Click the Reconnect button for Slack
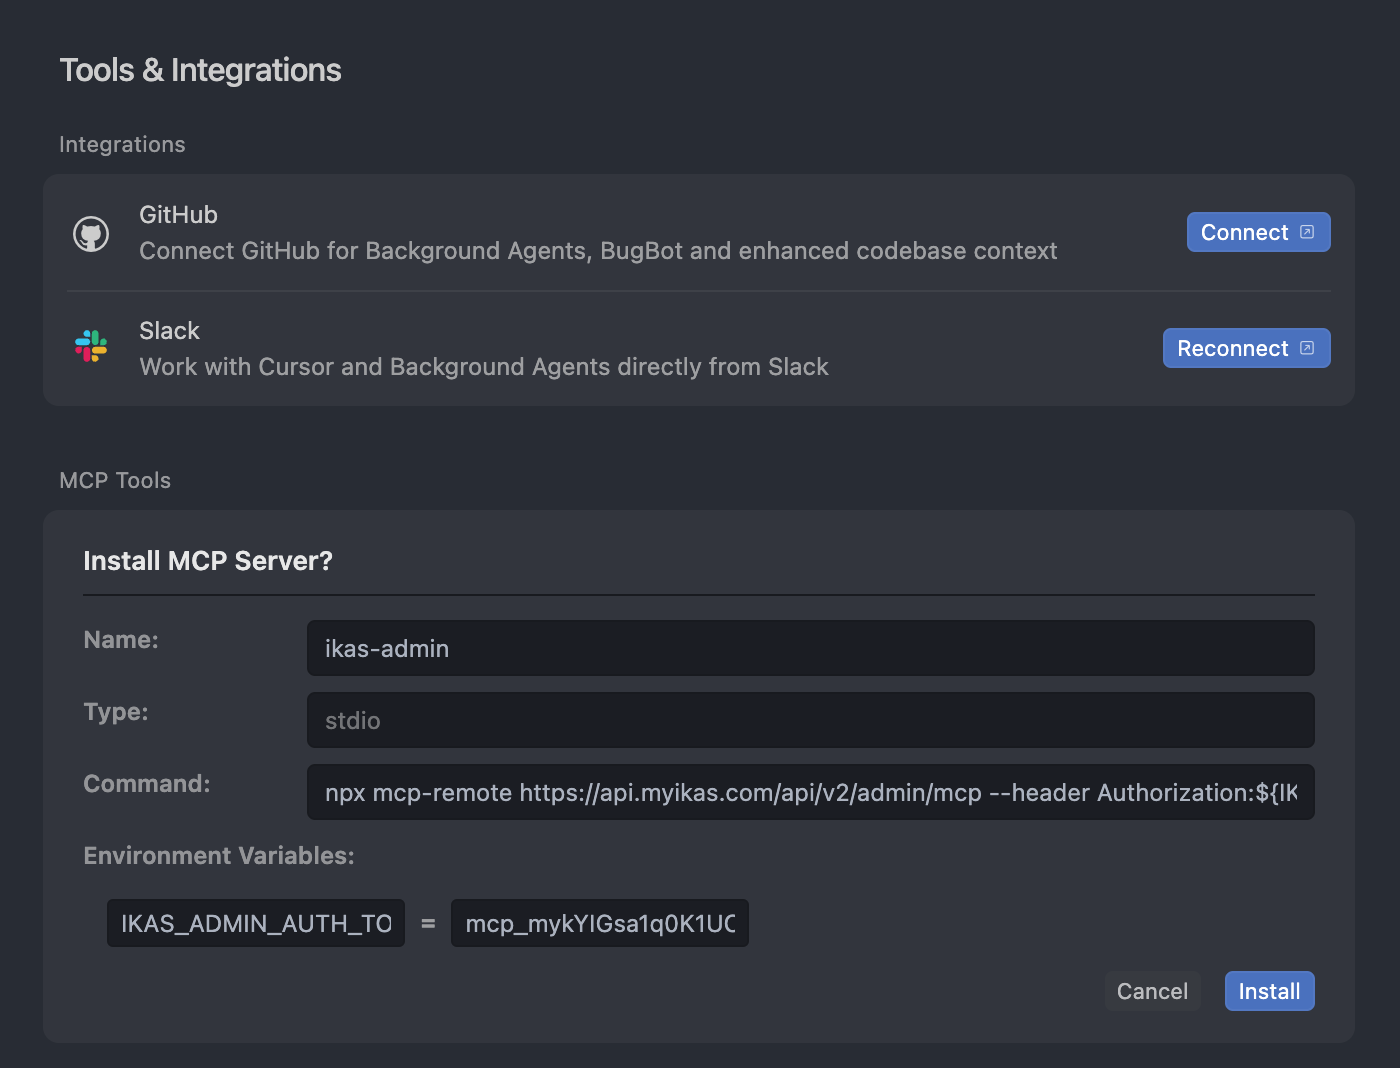1400x1068 pixels. pyautogui.click(x=1246, y=348)
